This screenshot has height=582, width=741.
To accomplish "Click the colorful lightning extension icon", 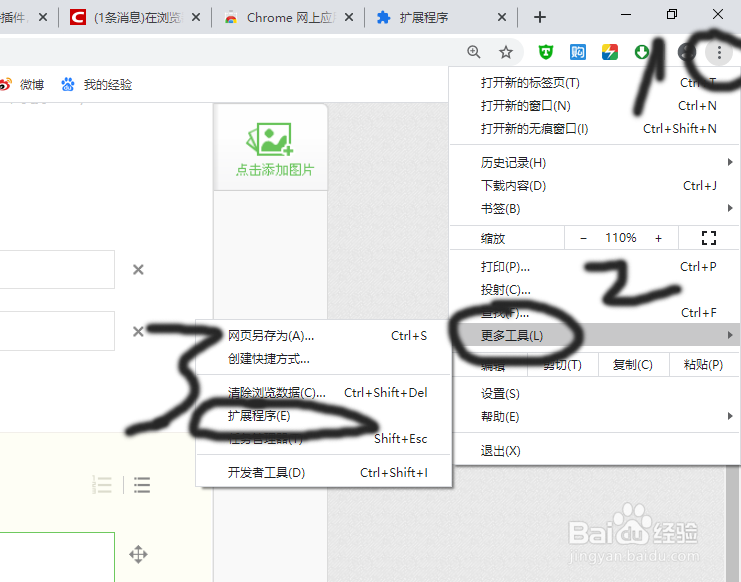I will pyautogui.click(x=610, y=51).
